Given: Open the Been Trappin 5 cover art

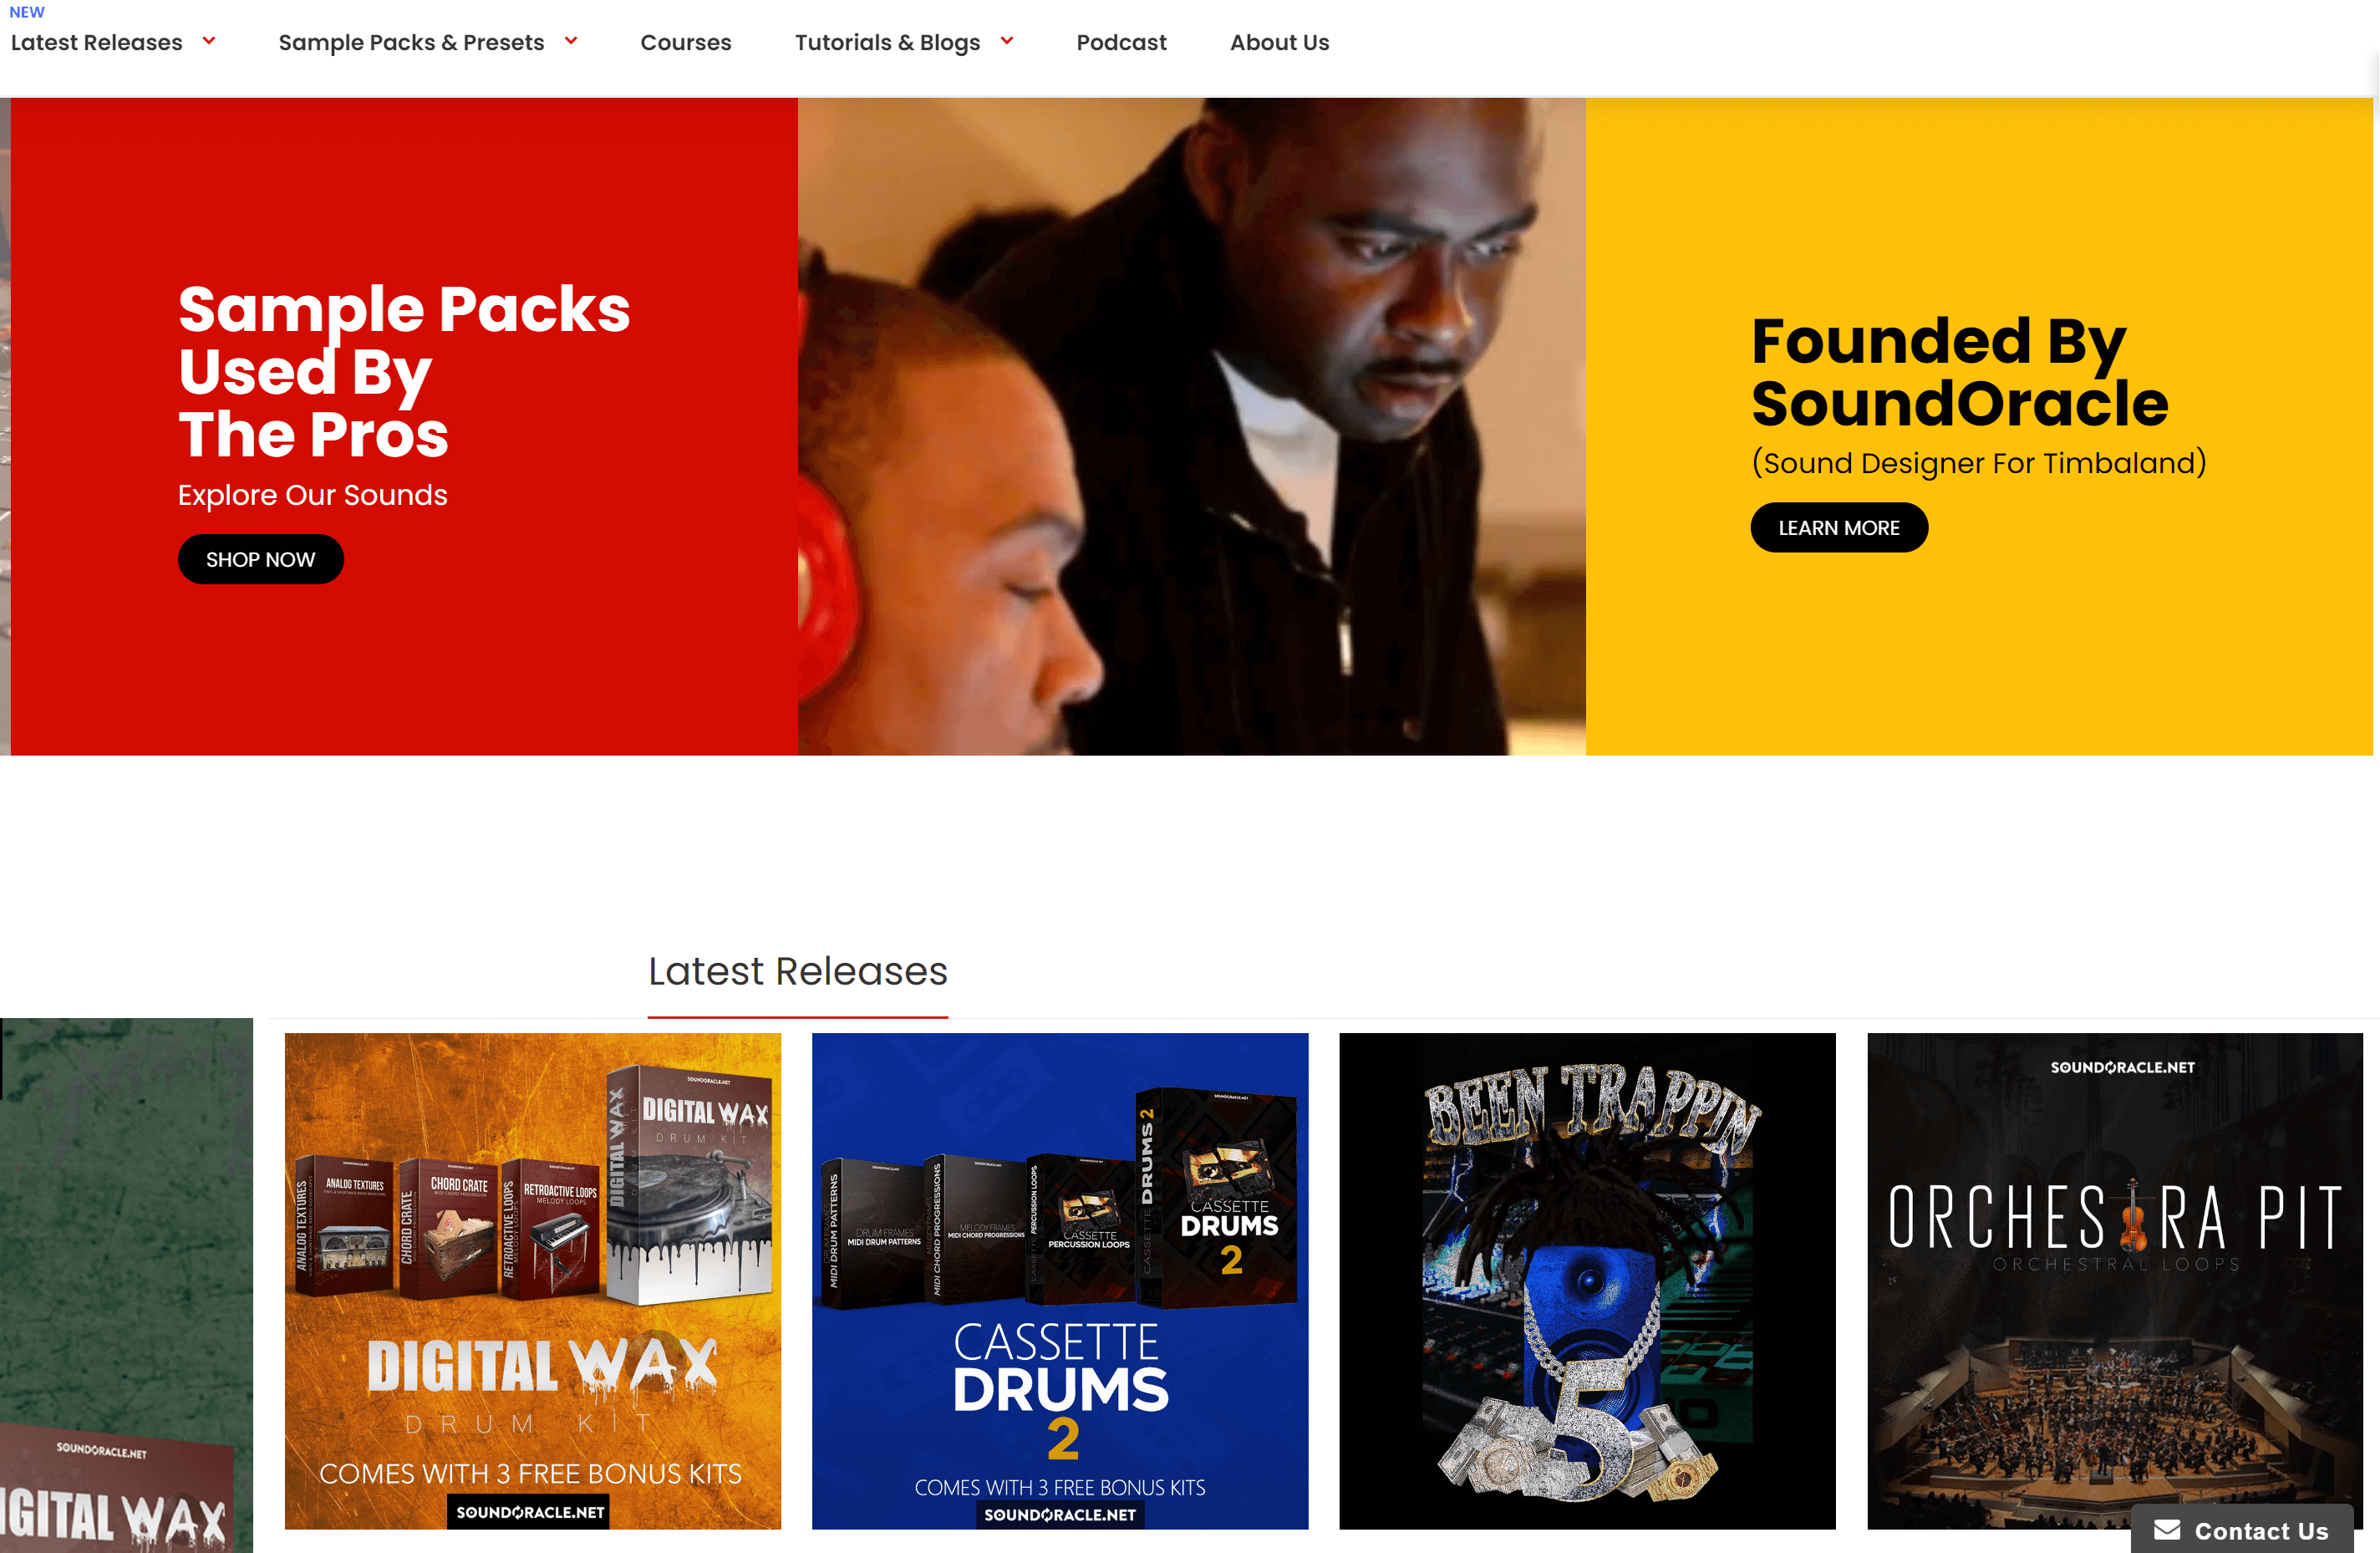Looking at the screenshot, I should [x=1587, y=1280].
